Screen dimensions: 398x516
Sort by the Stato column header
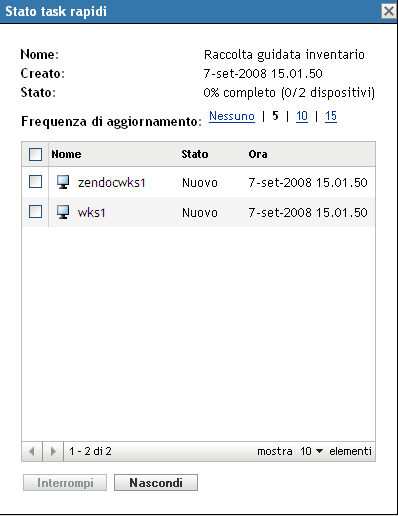(195, 154)
